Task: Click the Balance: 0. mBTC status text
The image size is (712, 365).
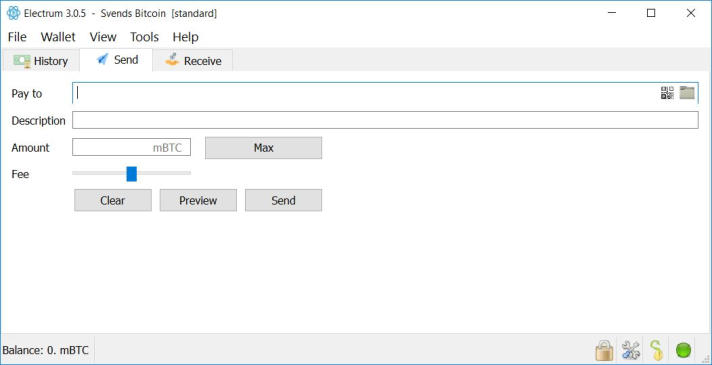Action: pos(45,350)
